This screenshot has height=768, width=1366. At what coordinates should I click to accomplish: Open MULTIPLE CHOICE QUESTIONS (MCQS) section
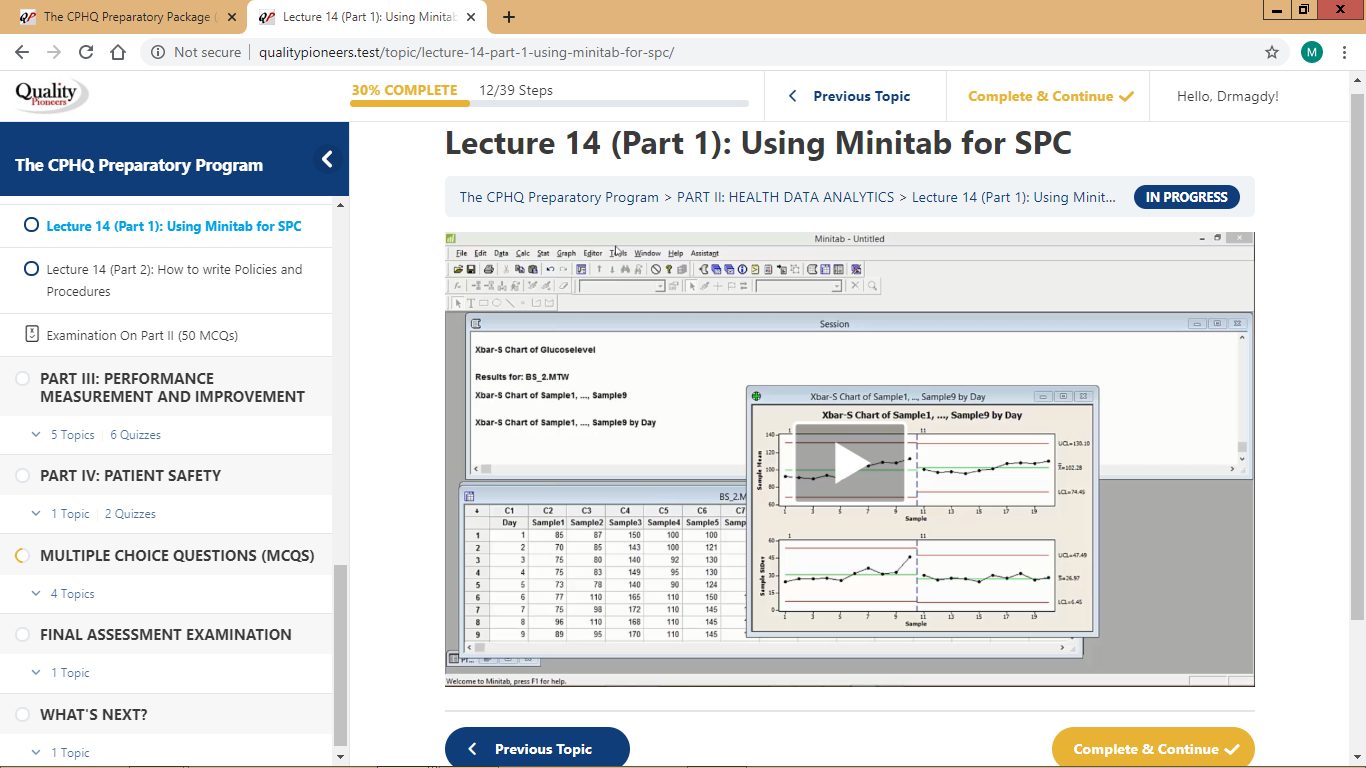[x=177, y=555]
